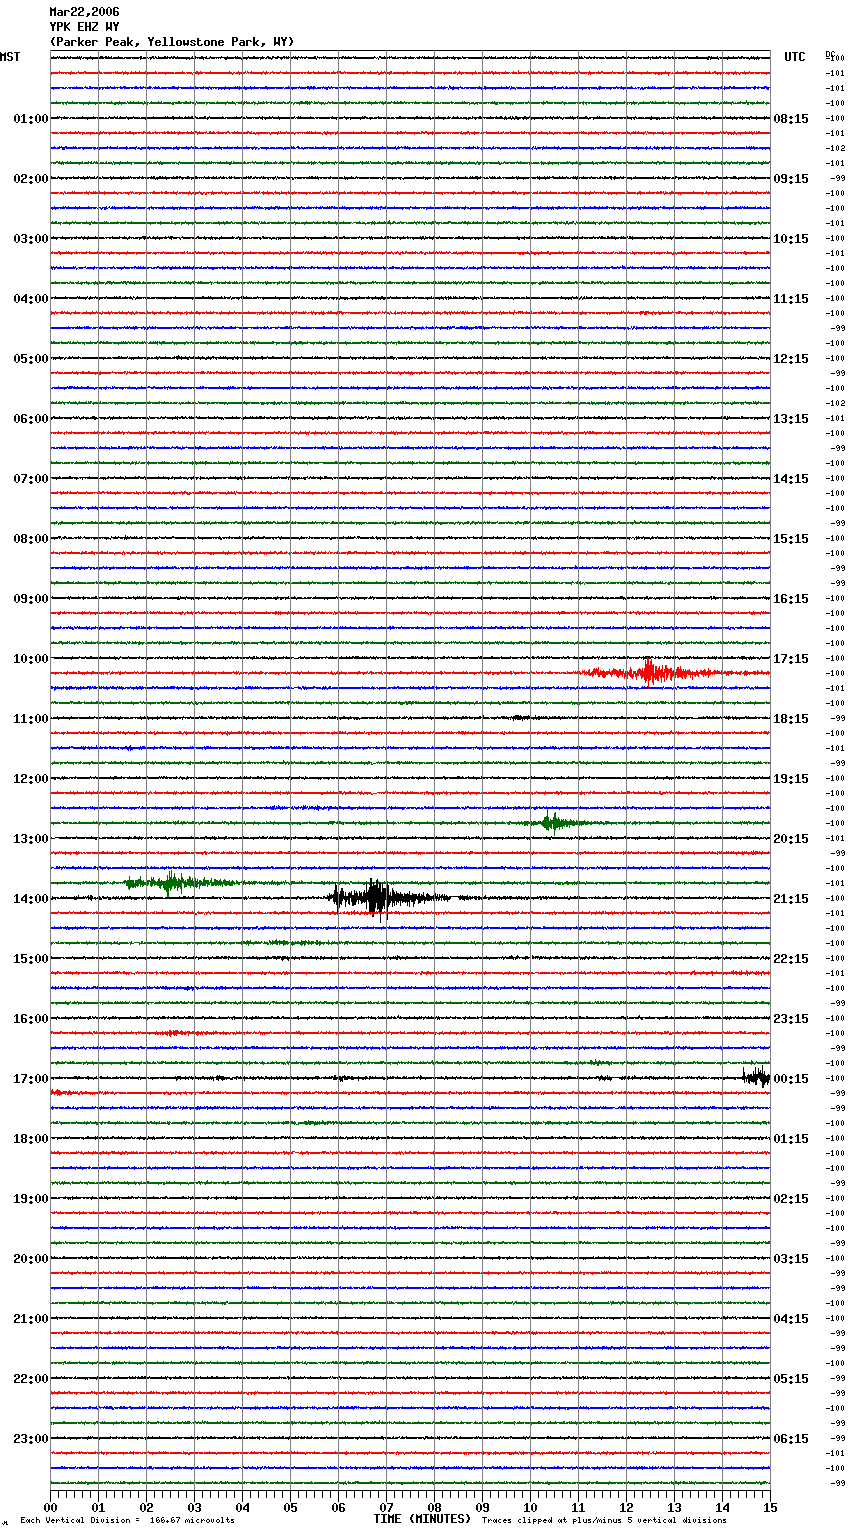Image resolution: width=850 pixels, height=1534 pixels.
Task: Click the "Traces clipped at plus/minus 5 vertical divisions" note
Action: [604, 1521]
